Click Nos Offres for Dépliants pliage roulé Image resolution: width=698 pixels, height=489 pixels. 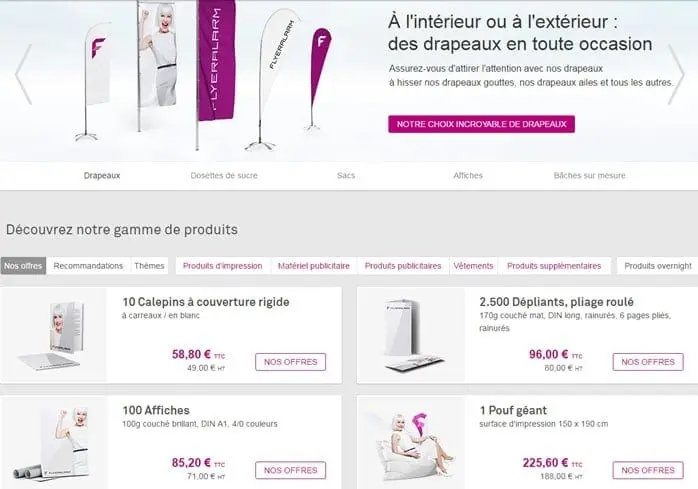[x=648, y=362]
